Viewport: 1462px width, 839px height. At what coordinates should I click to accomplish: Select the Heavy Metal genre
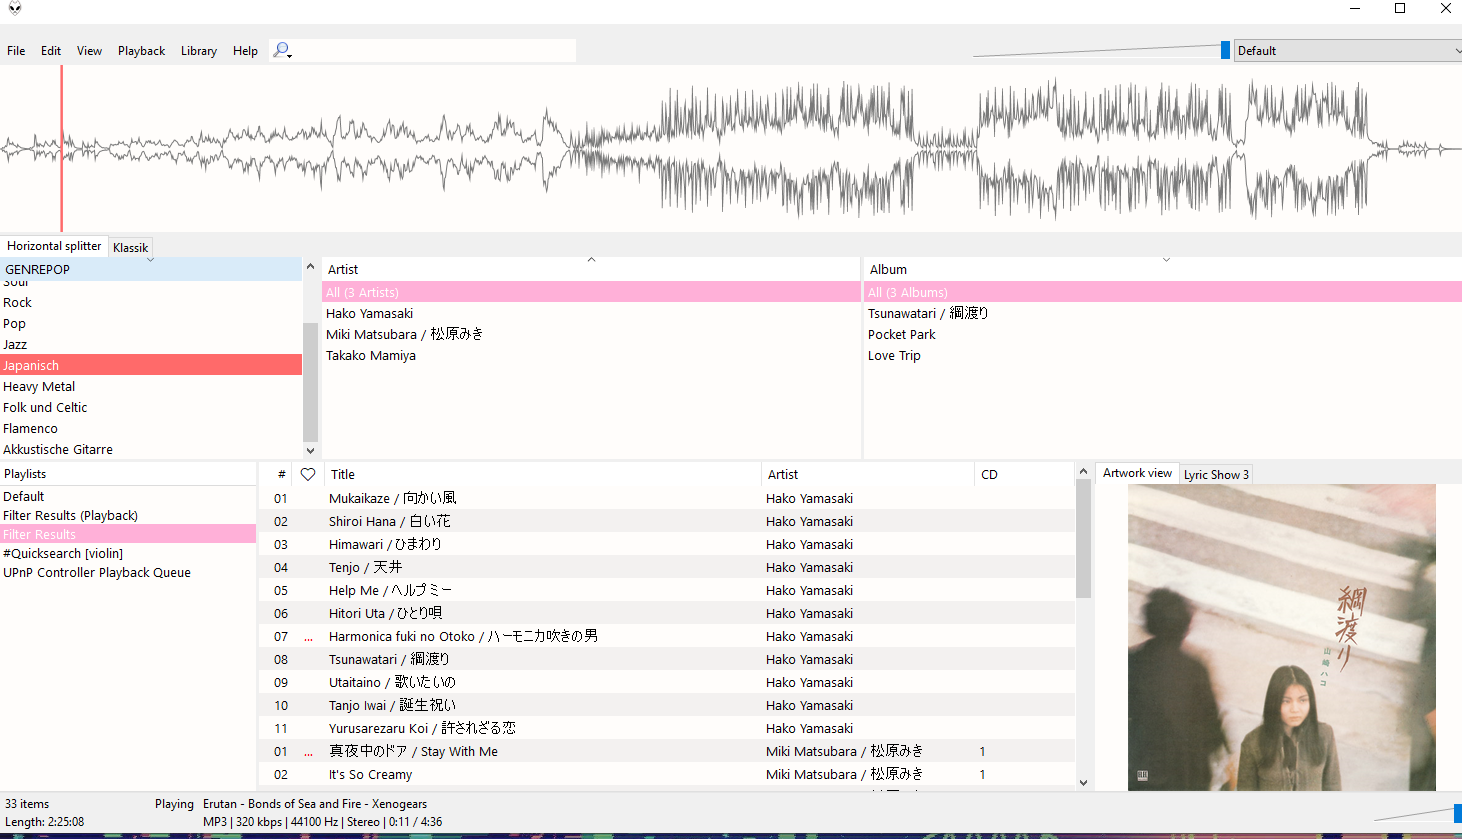coord(150,386)
